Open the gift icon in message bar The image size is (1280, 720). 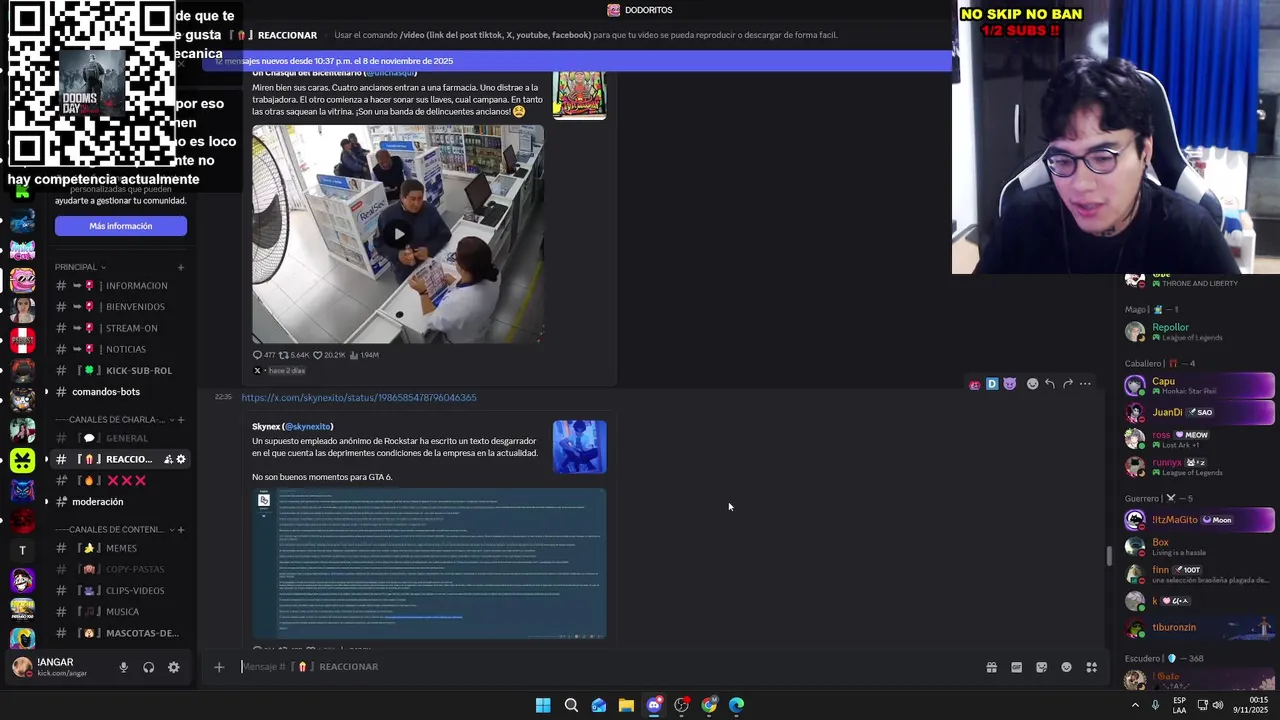click(x=991, y=667)
